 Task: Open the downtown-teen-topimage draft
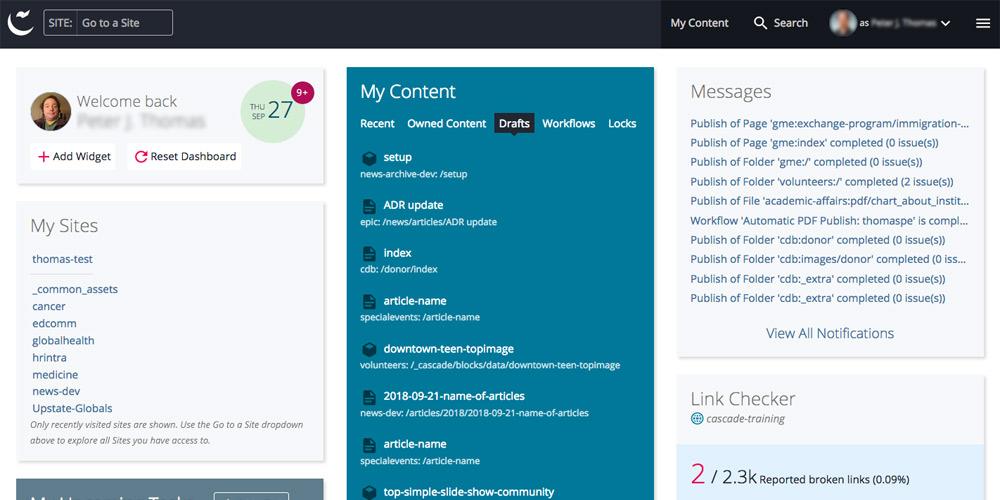click(x=448, y=349)
